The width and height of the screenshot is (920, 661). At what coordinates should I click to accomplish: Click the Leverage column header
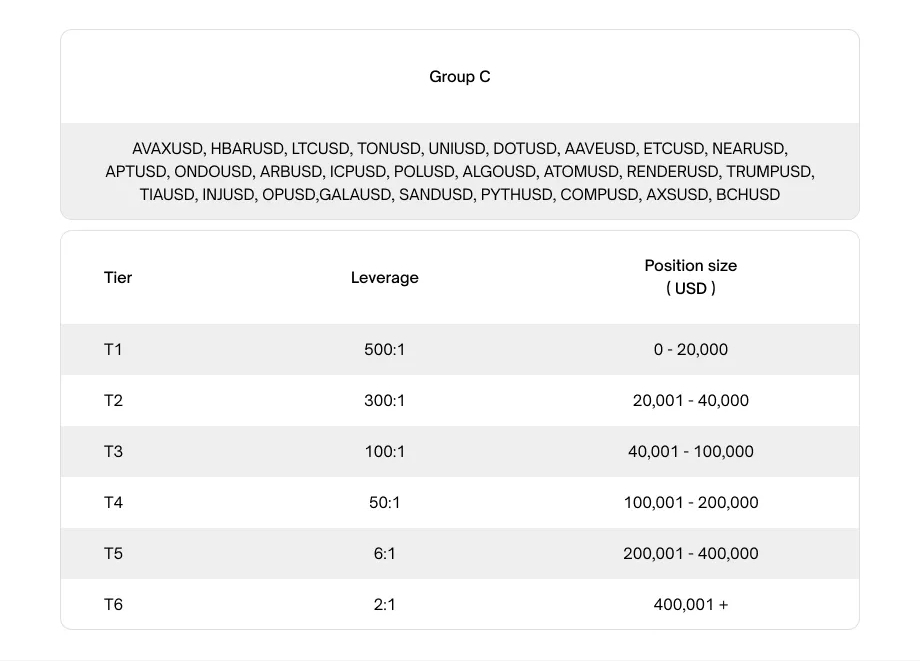click(x=384, y=277)
